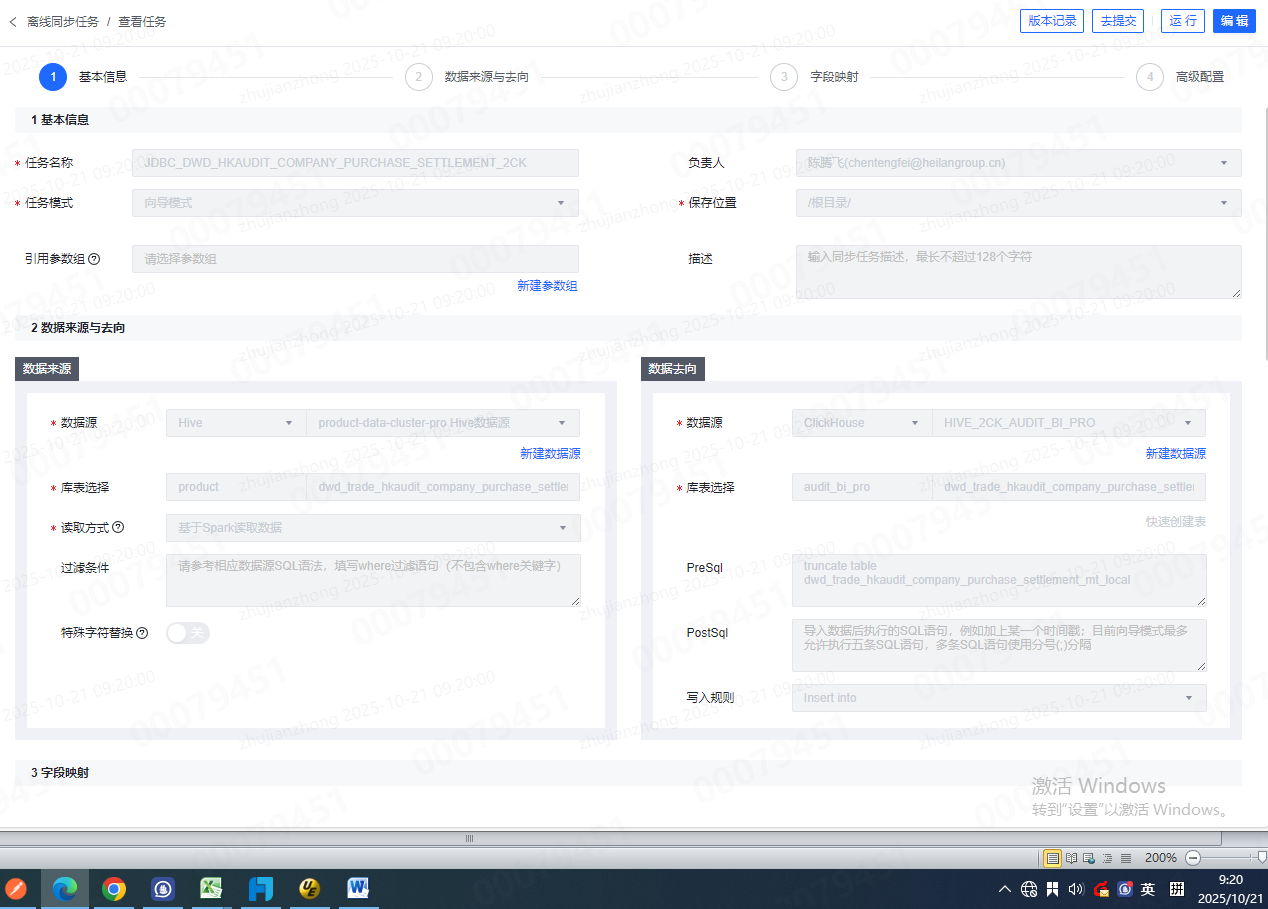
Task: Click the help icon next to 特殊字符替换
Action: pos(142,633)
